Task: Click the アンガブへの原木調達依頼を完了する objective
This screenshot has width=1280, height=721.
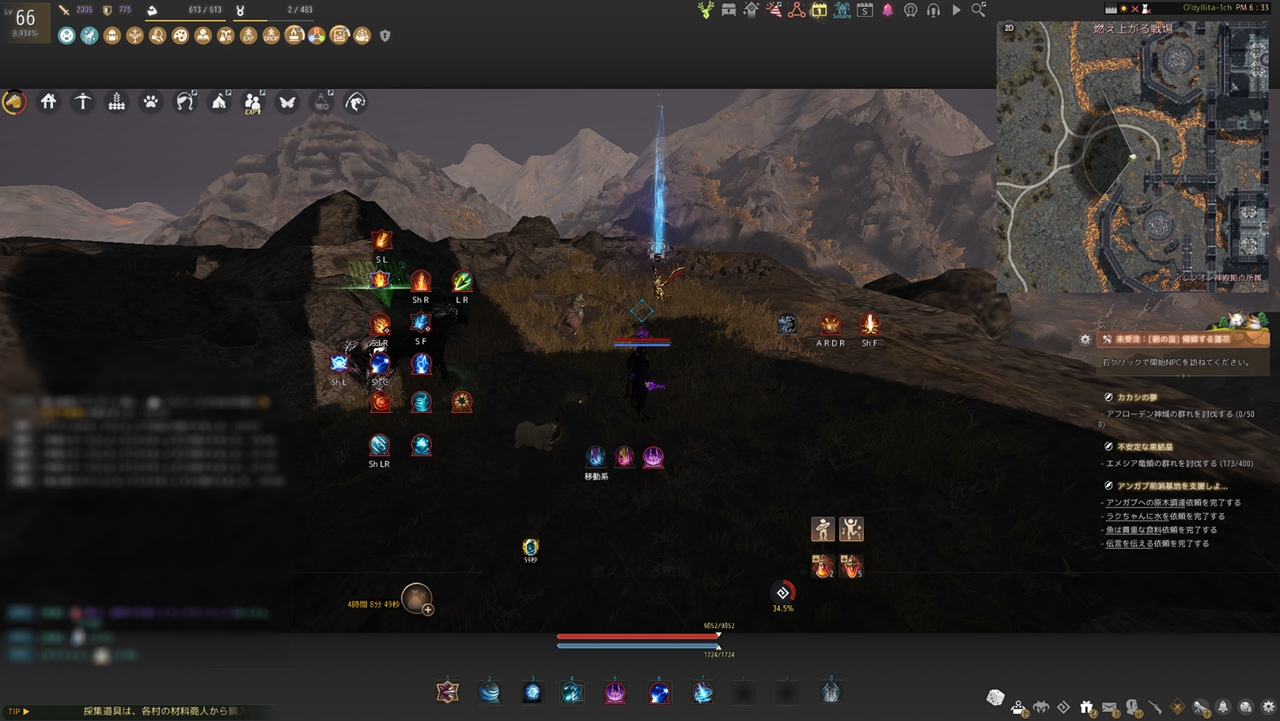Action: 1172,503
